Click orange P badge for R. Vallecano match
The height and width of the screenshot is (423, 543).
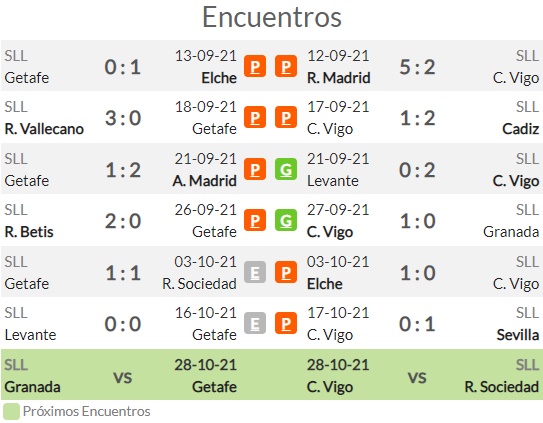click(255, 117)
